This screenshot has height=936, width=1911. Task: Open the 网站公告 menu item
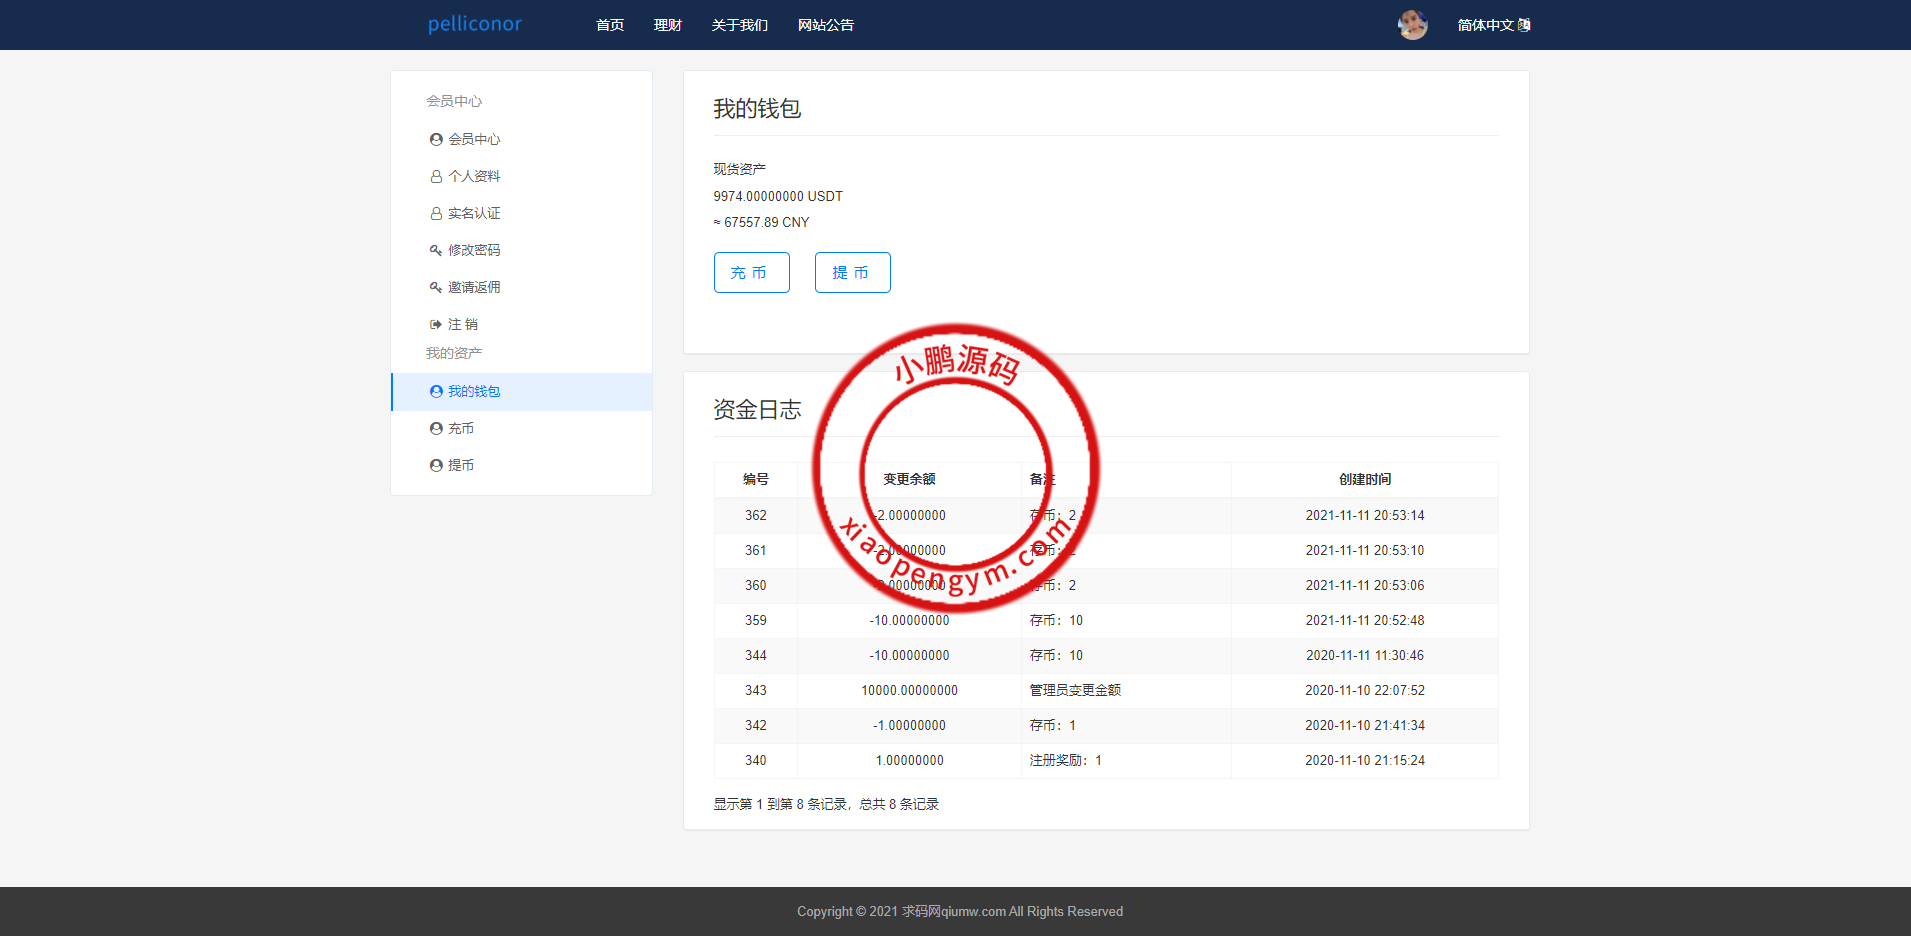(x=825, y=25)
